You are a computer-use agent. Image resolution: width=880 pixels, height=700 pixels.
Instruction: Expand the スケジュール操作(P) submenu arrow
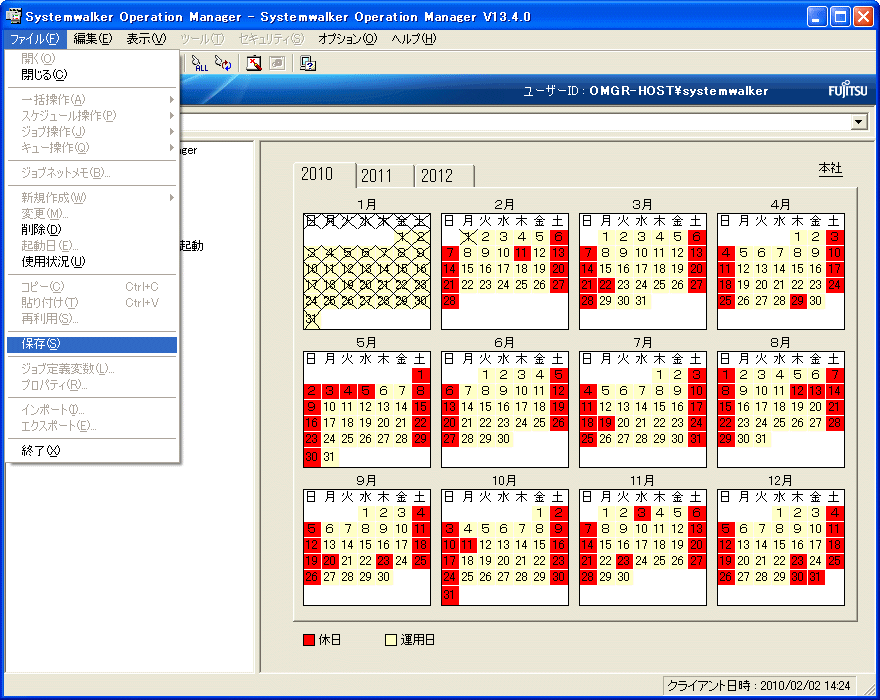(x=171, y=116)
